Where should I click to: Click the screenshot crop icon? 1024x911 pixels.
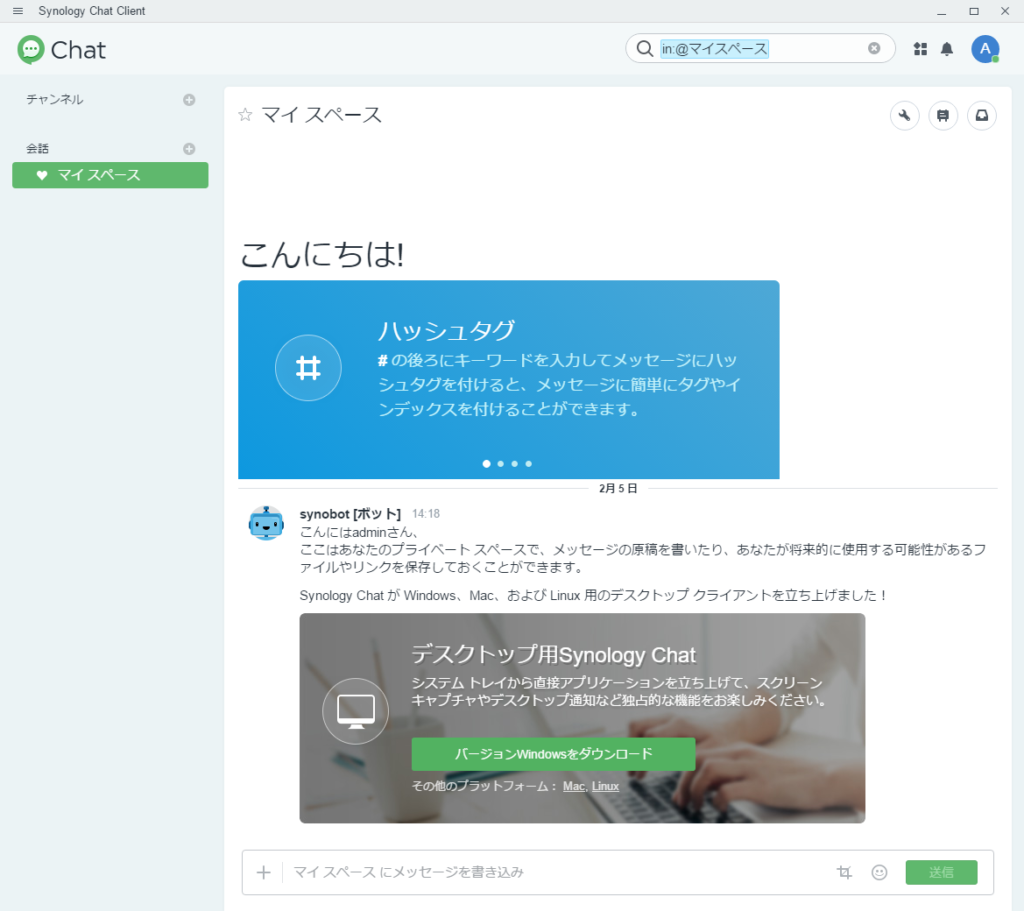844,872
